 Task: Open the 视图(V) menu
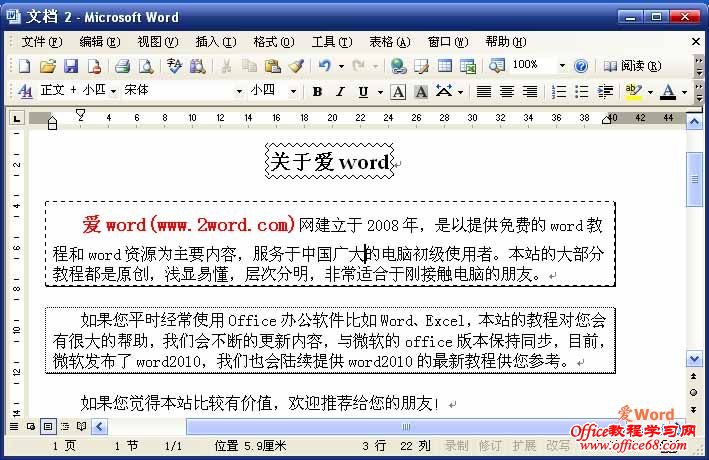coord(158,42)
